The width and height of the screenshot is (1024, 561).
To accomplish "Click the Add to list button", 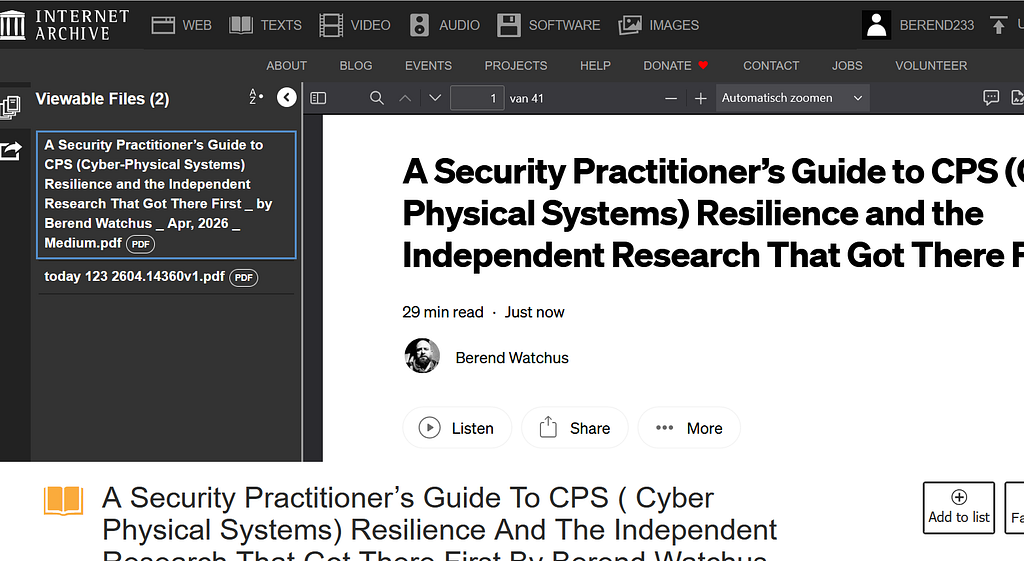I will 959,507.
